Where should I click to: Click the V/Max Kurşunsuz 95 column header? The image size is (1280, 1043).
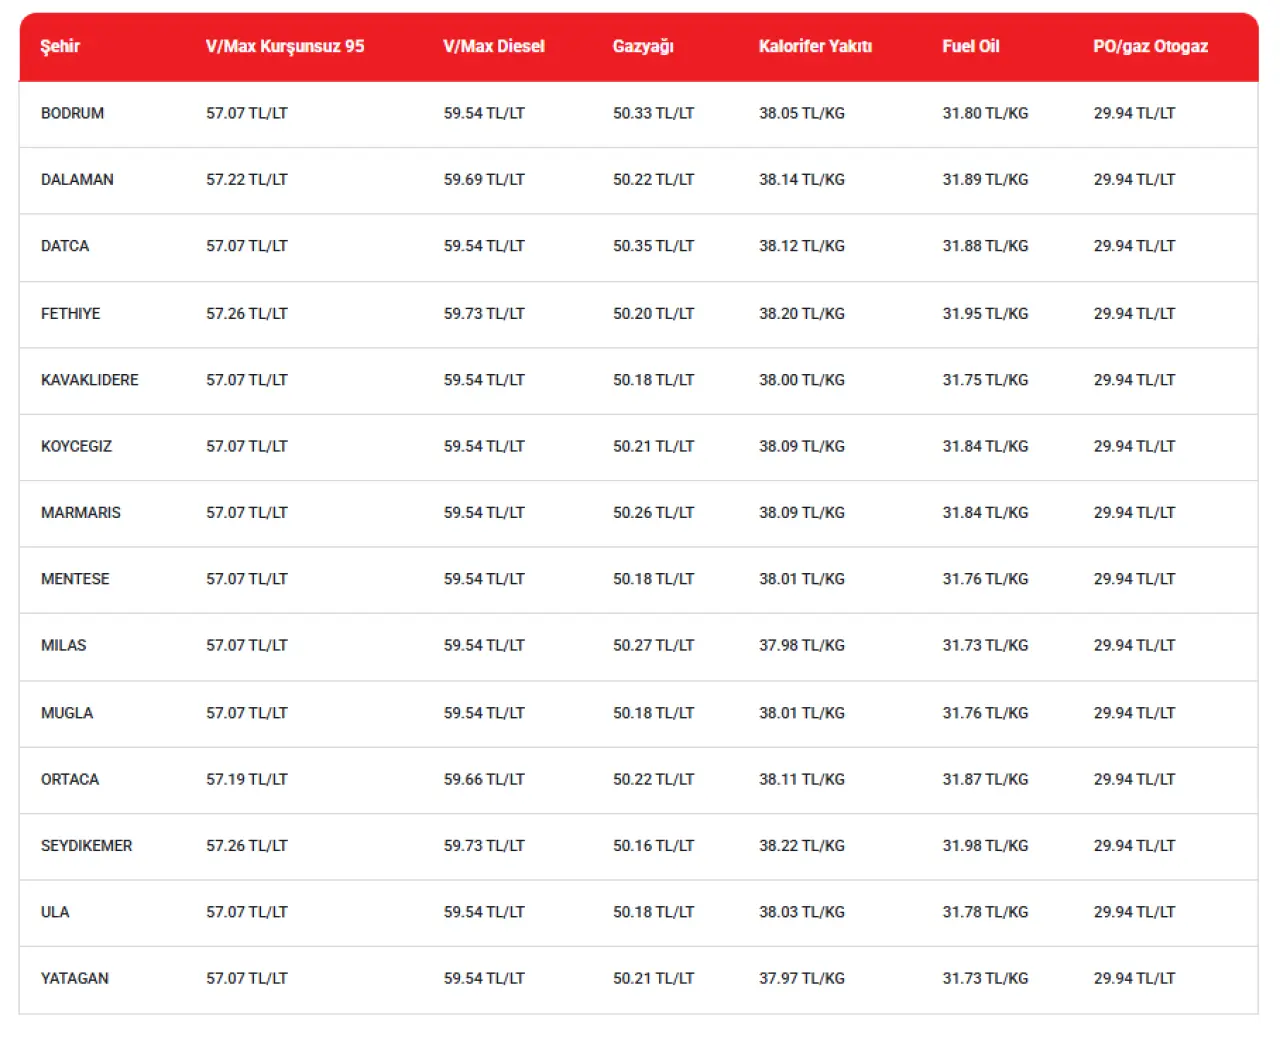[285, 46]
